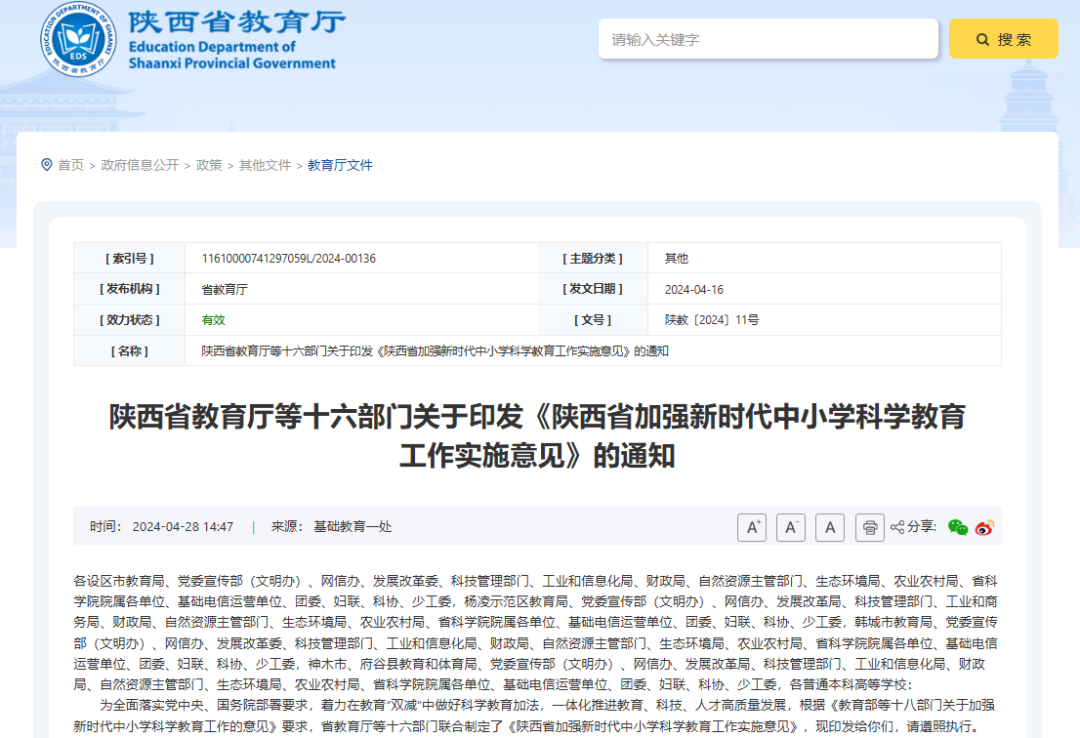Click the Education Department of Shaanxi logo
Viewport: 1080px width, 738px height.
coord(78,40)
